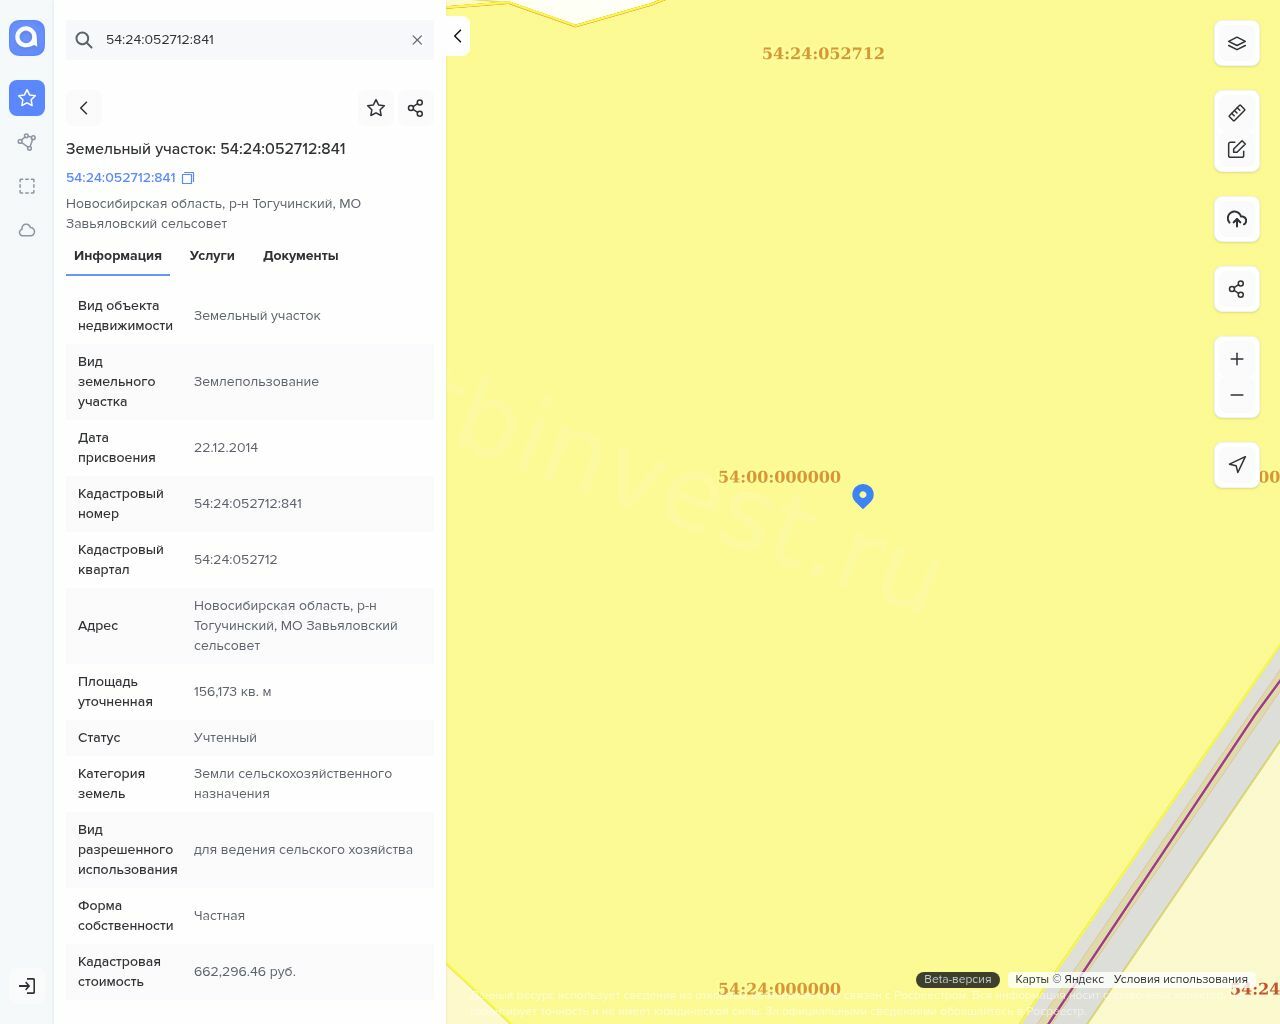Locate my position on the map
Image resolution: width=1280 pixels, height=1024 pixels.
pyautogui.click(x=1237, y=465)
